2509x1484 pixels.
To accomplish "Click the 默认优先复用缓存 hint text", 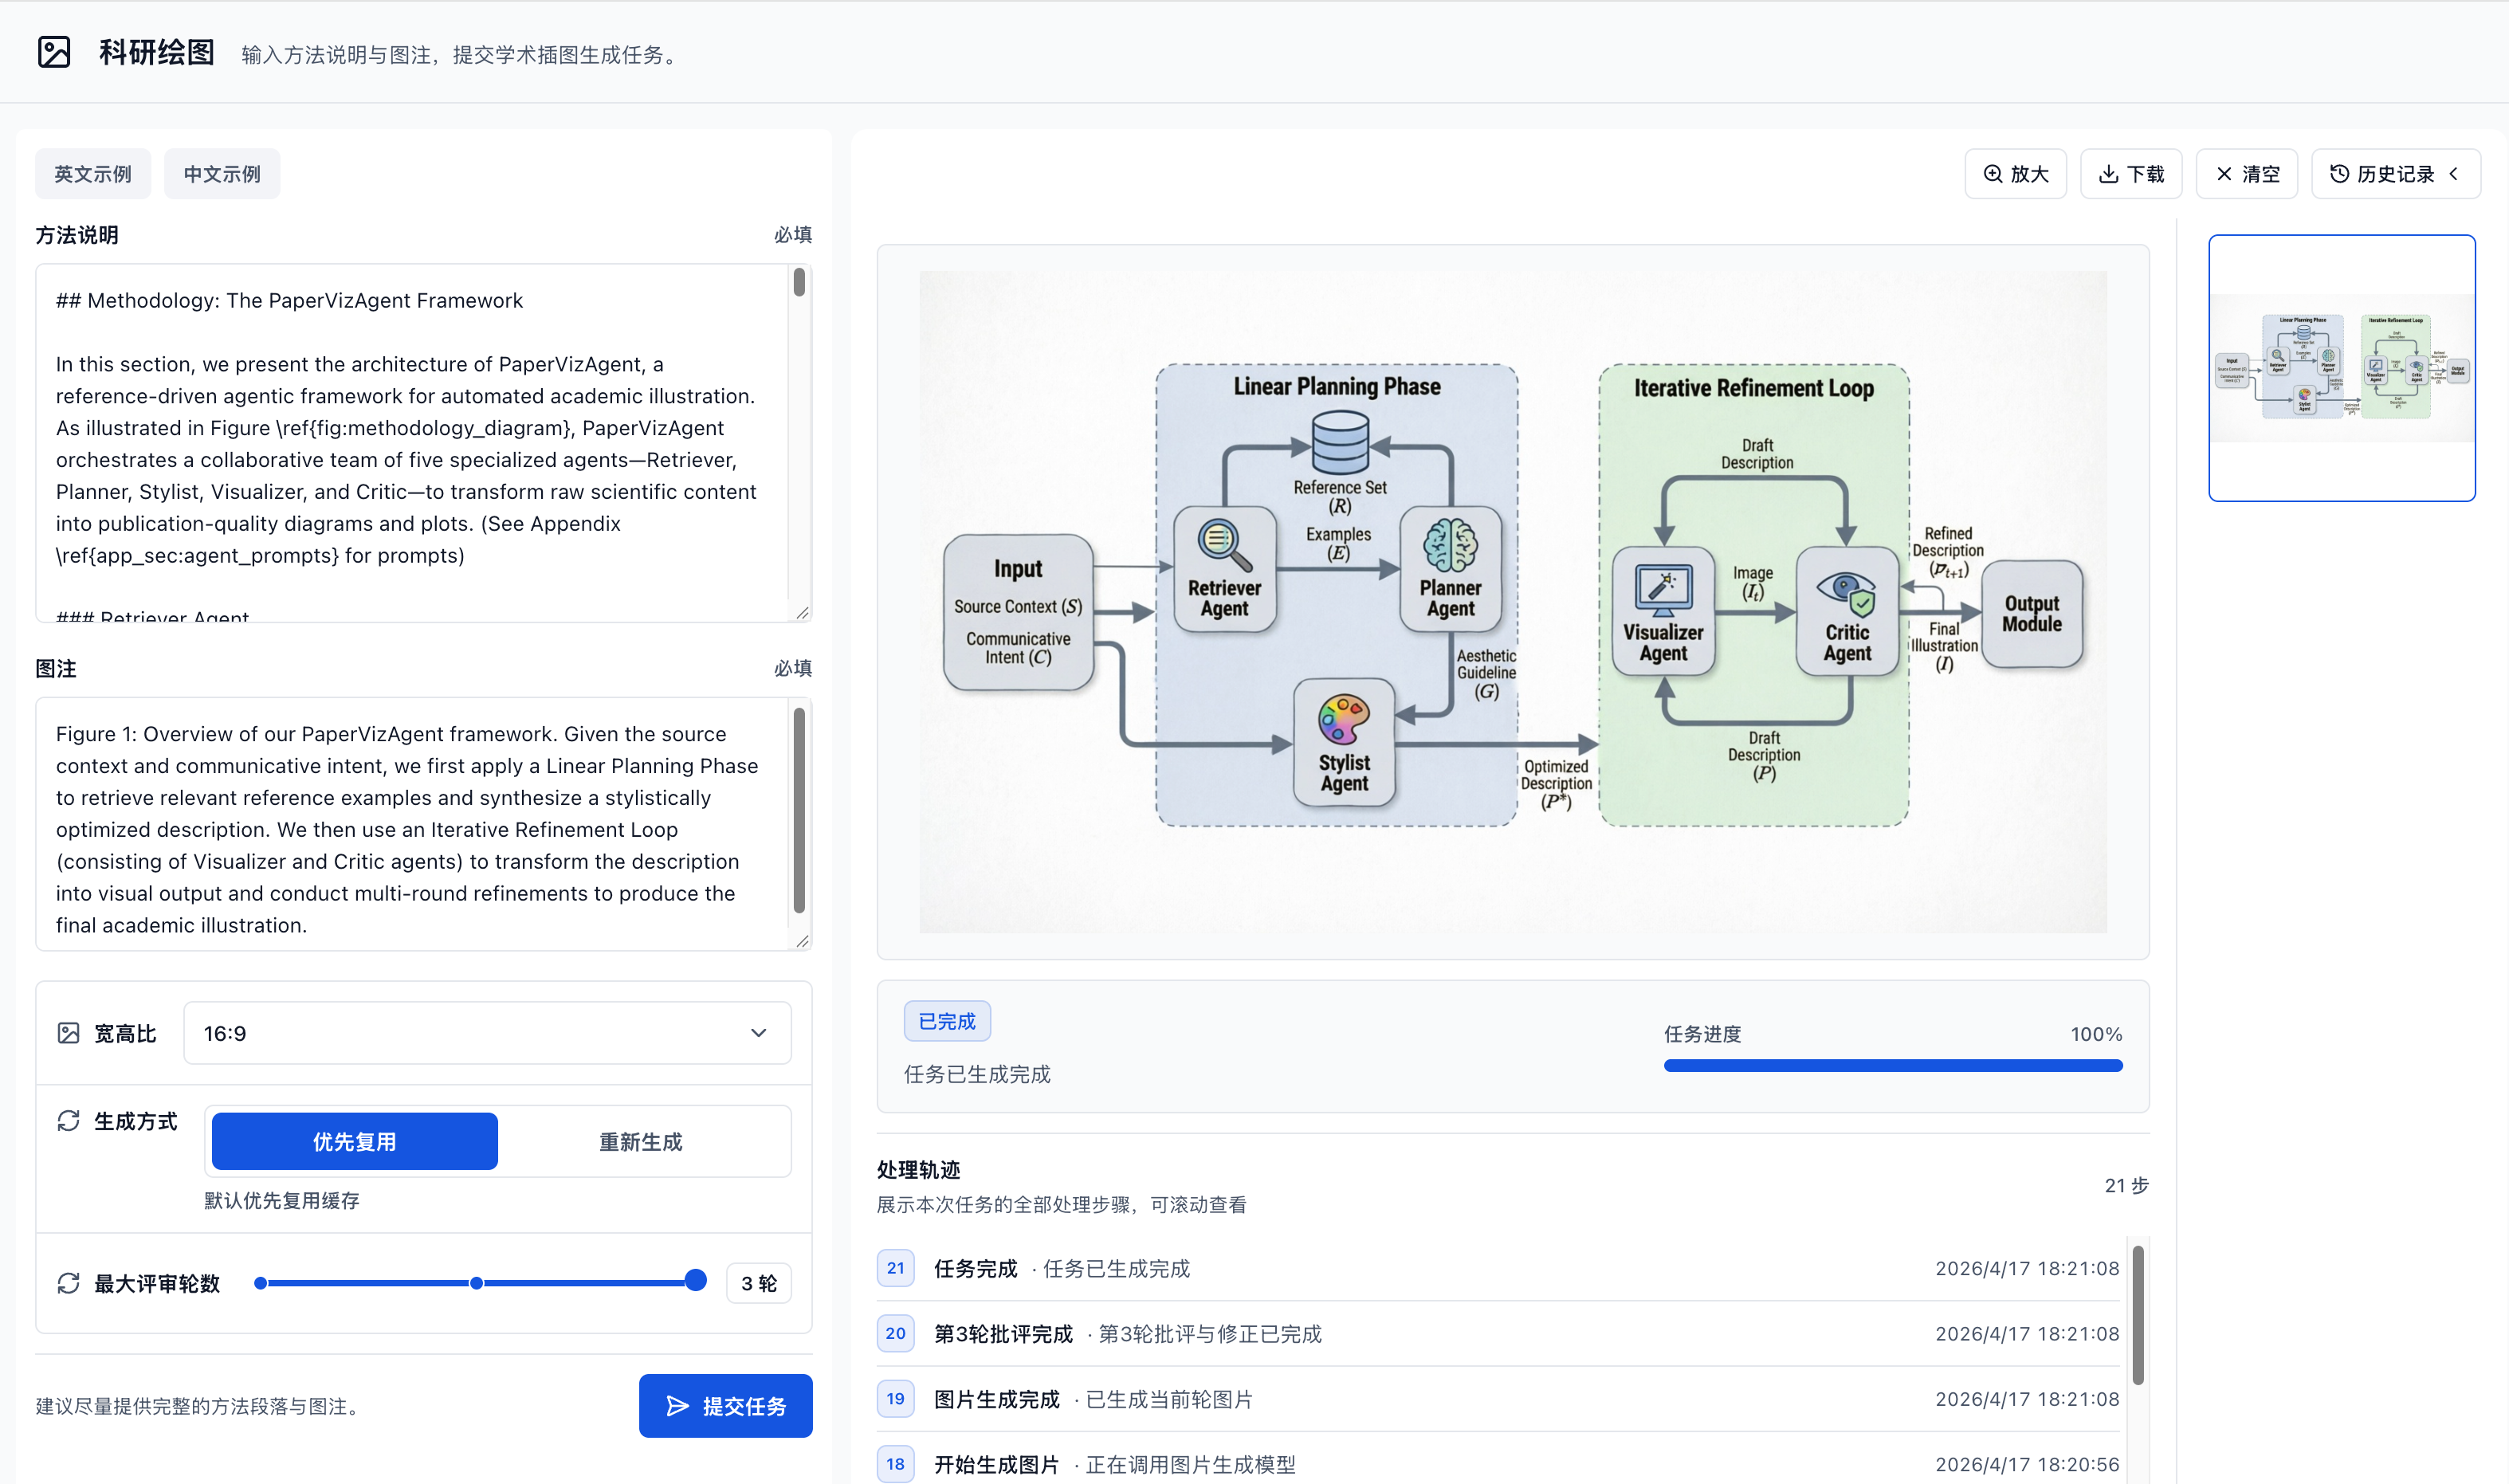I will pos(282,1201).
